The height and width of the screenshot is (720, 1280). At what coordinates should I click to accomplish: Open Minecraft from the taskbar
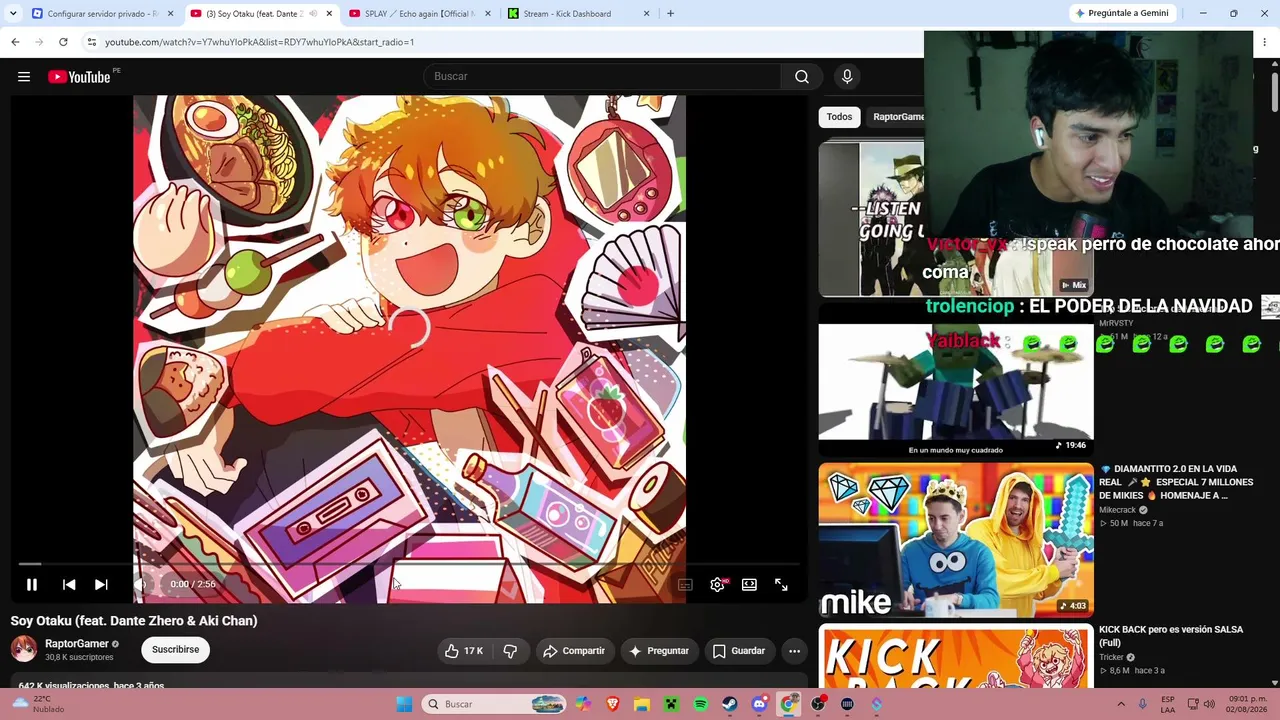click(671, 704)
